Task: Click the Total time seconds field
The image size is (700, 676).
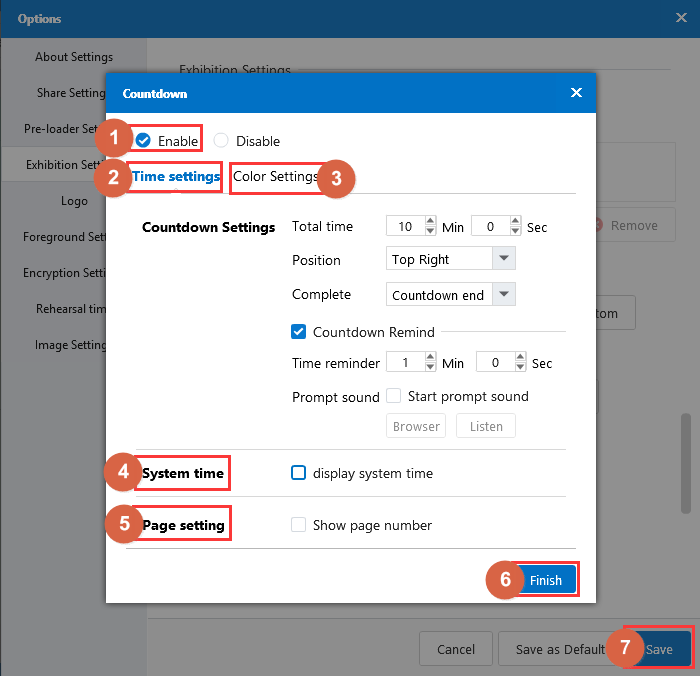Action: pyautogui.click(x=491, y=226)
